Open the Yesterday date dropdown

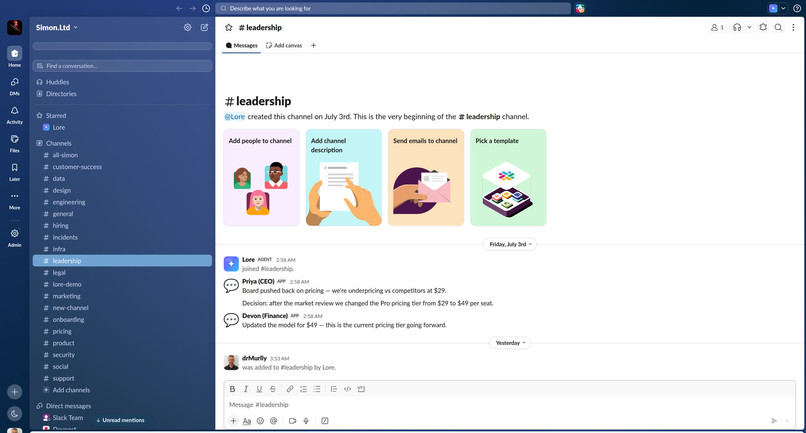(x=510, y=343)
